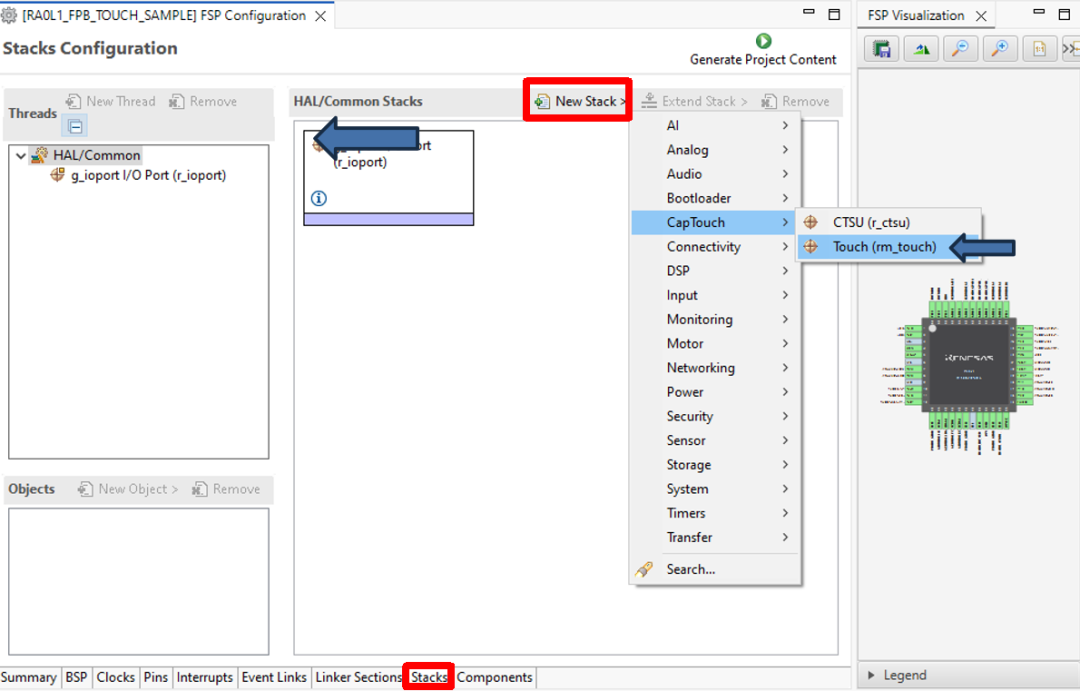1080x691 pixels.
Task: Click the collapse-all icon under Threads
Action: pos(75,127)
